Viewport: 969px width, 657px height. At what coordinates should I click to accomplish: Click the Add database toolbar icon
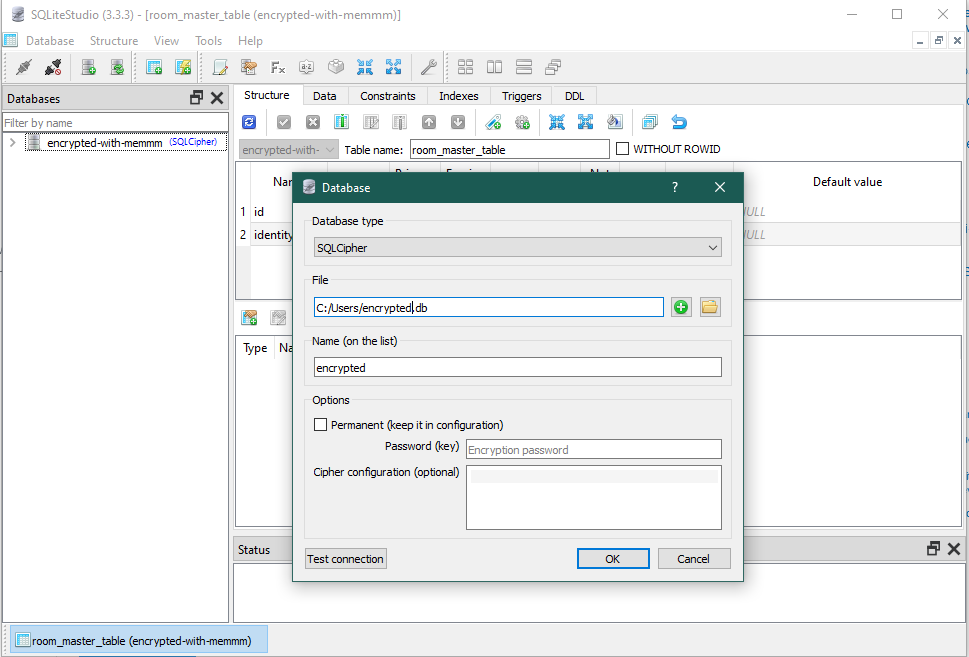(x=89, y=67)
